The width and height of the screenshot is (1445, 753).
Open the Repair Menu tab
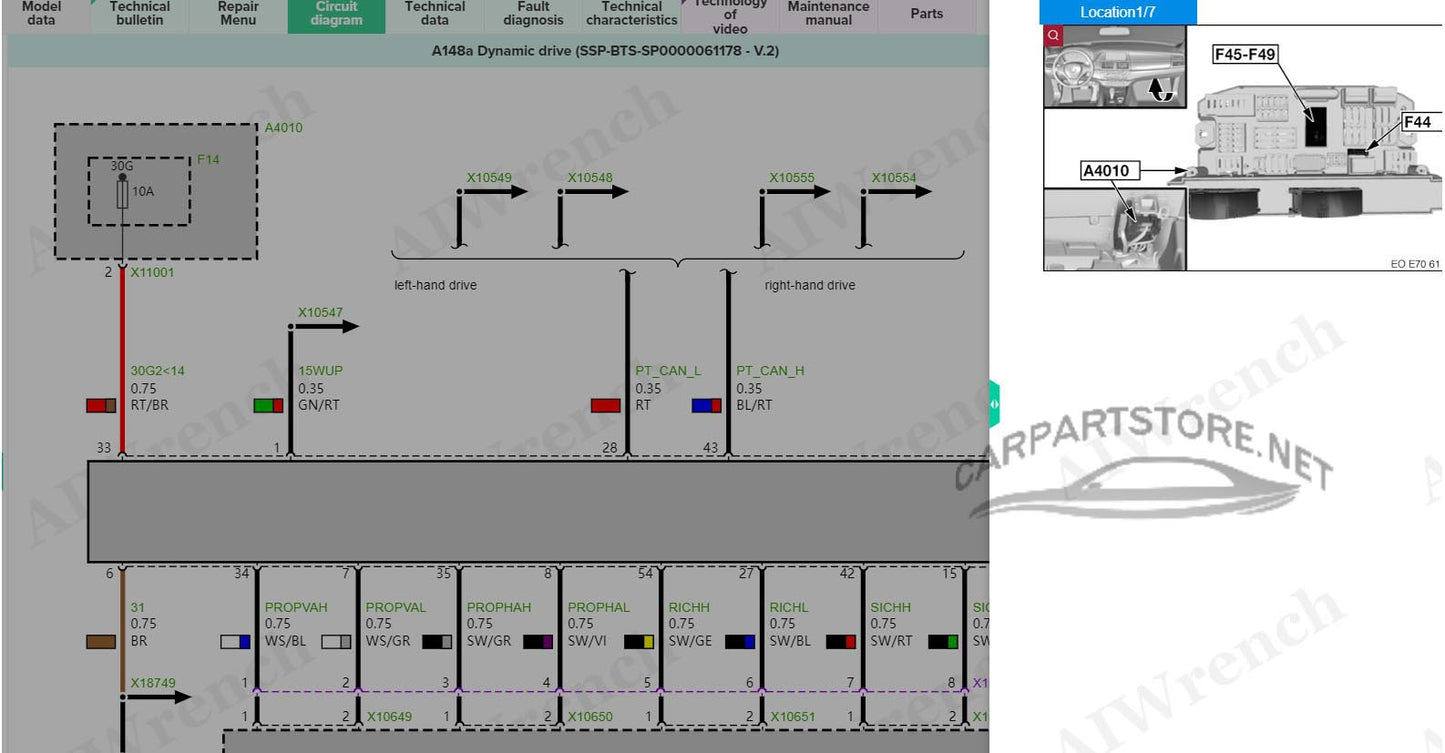tap(238, 13)
